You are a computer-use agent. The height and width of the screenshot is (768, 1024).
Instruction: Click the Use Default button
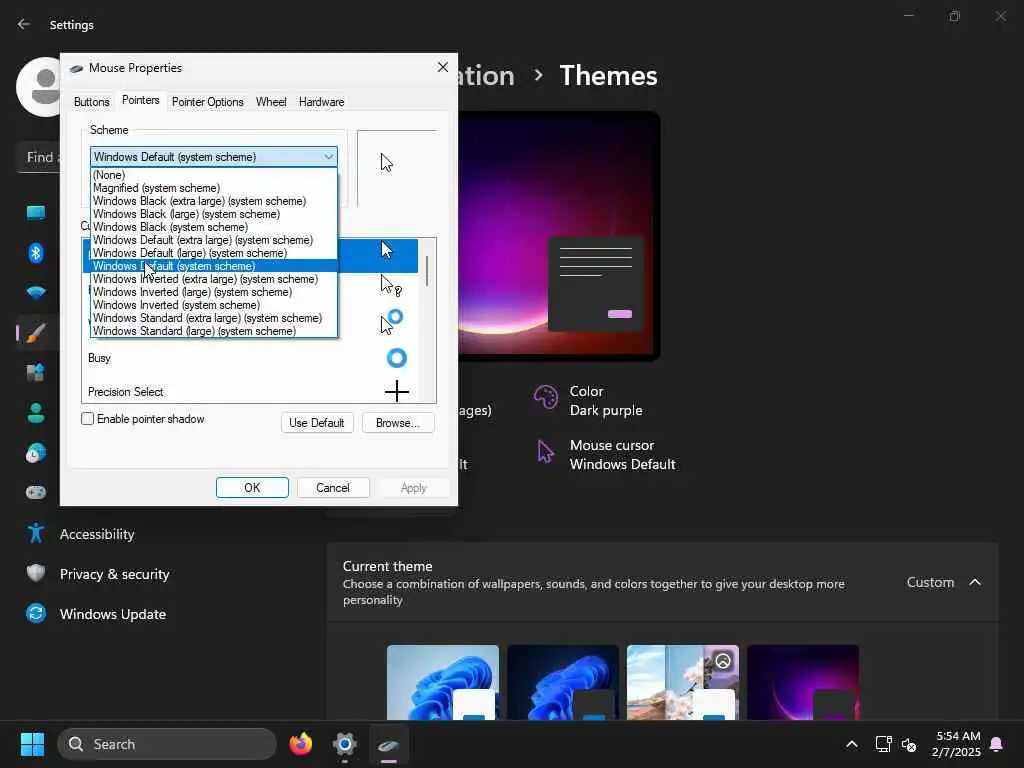point(317,423)
